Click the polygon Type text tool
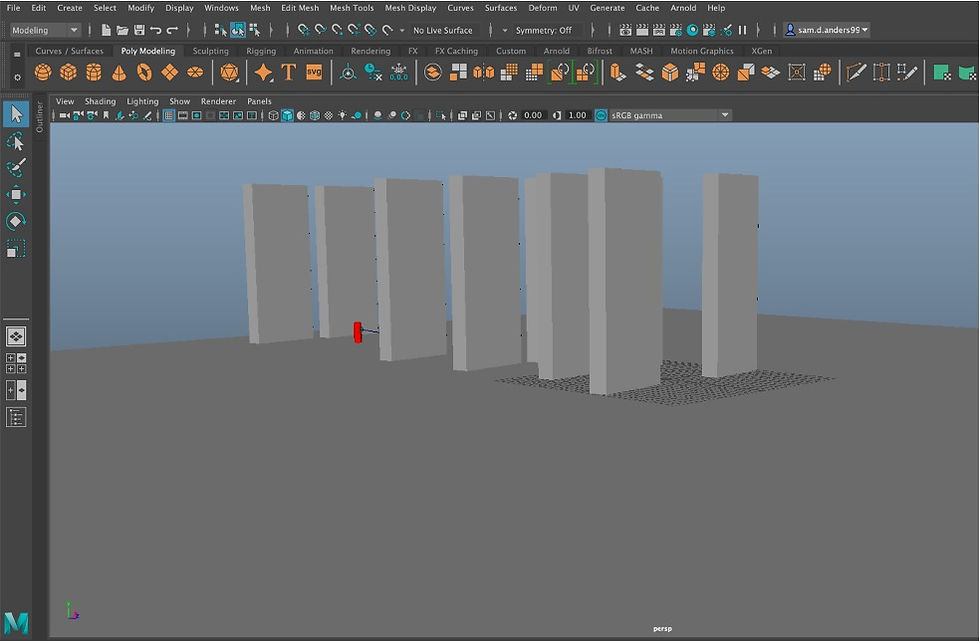This screenshot has width=980, height=641. pos(288,72)
